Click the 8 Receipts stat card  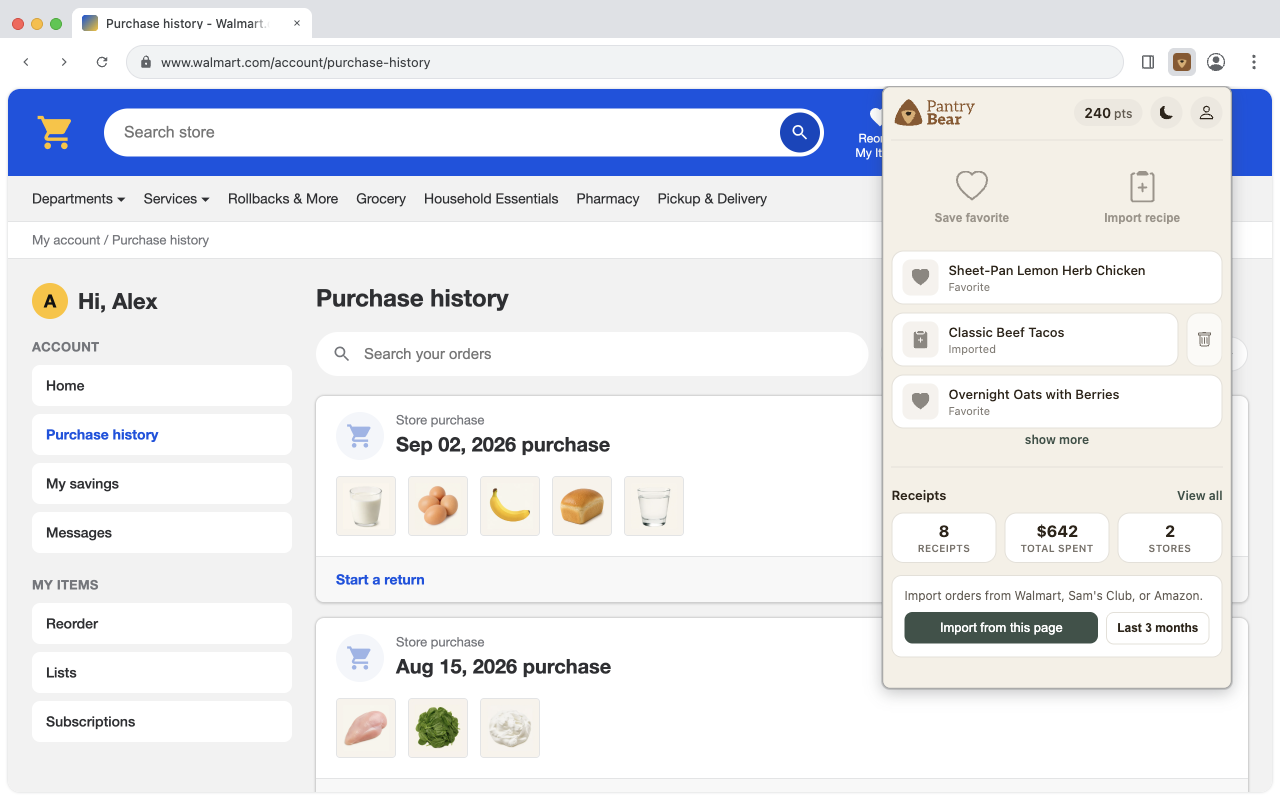pos(944,538)
